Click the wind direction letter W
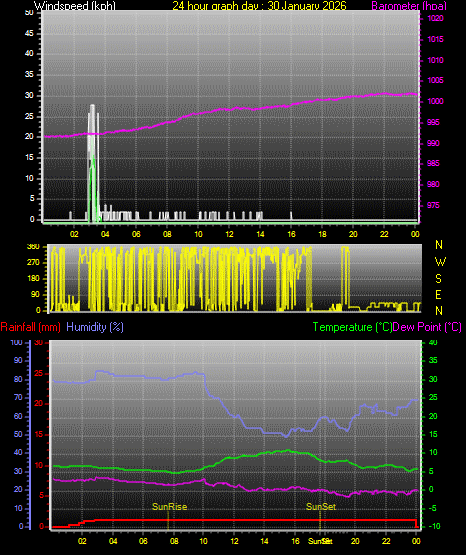 440,262
